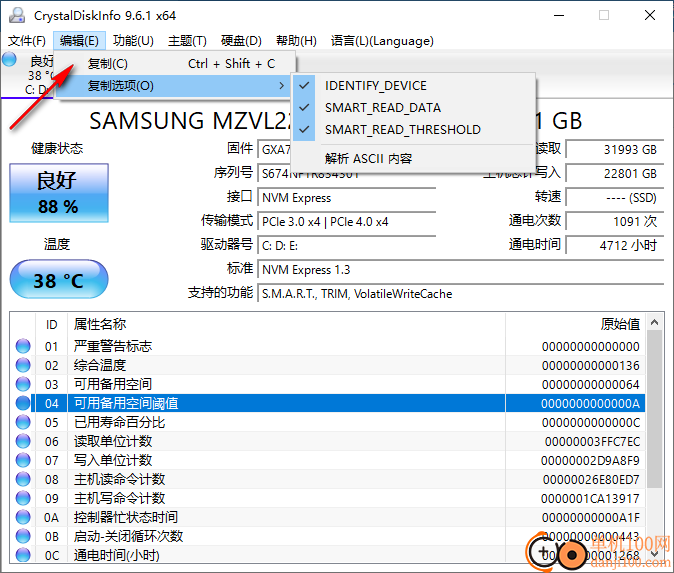The height and width of the screenshot is (573, 674).
Task: Click status orb for attribute 06 读取单位计数
Action: click(23, 441)
